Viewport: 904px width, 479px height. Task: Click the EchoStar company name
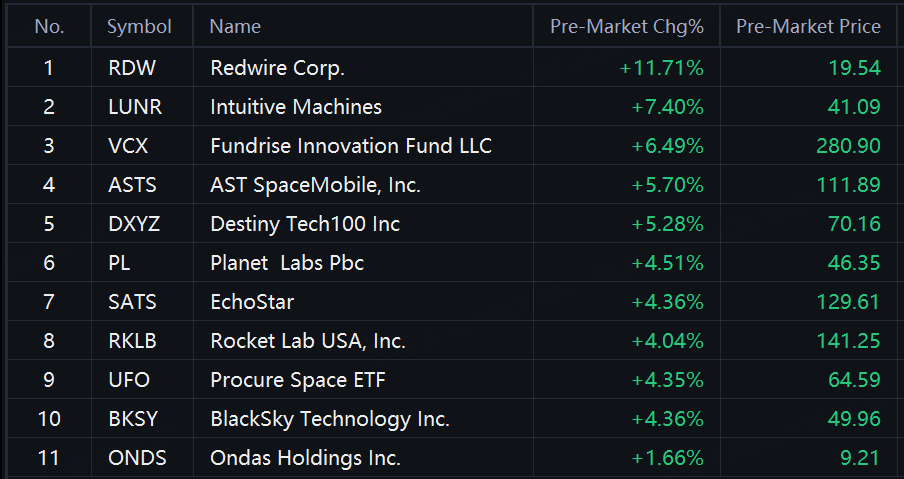(252, 301)
